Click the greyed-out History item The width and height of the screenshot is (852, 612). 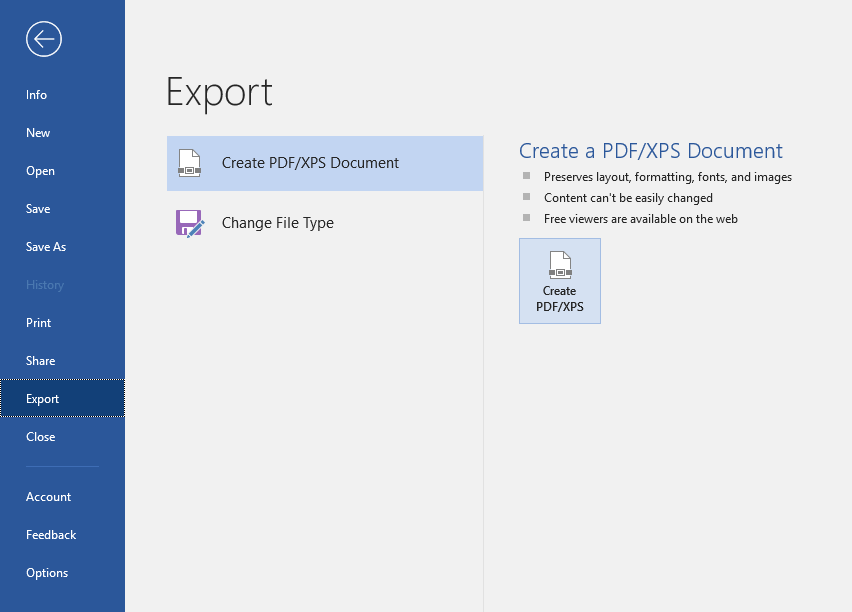45,285
